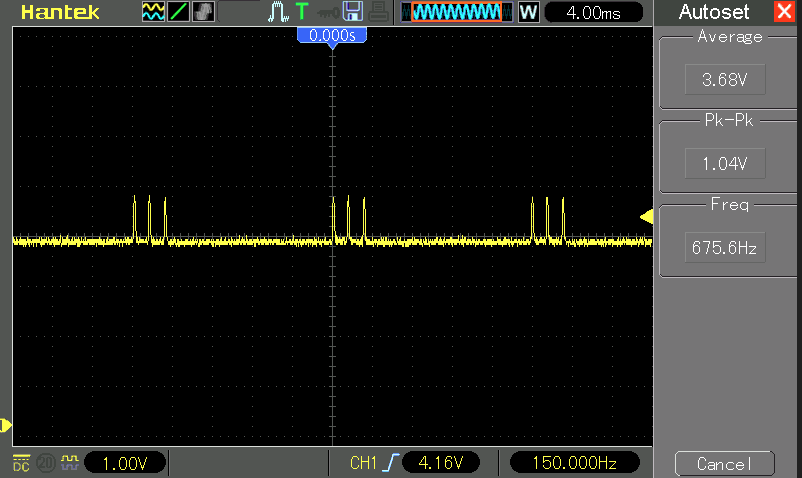Click the Average value 3.68V box
The width and height of the screenshot is (802, 478).
click(711, 79)
